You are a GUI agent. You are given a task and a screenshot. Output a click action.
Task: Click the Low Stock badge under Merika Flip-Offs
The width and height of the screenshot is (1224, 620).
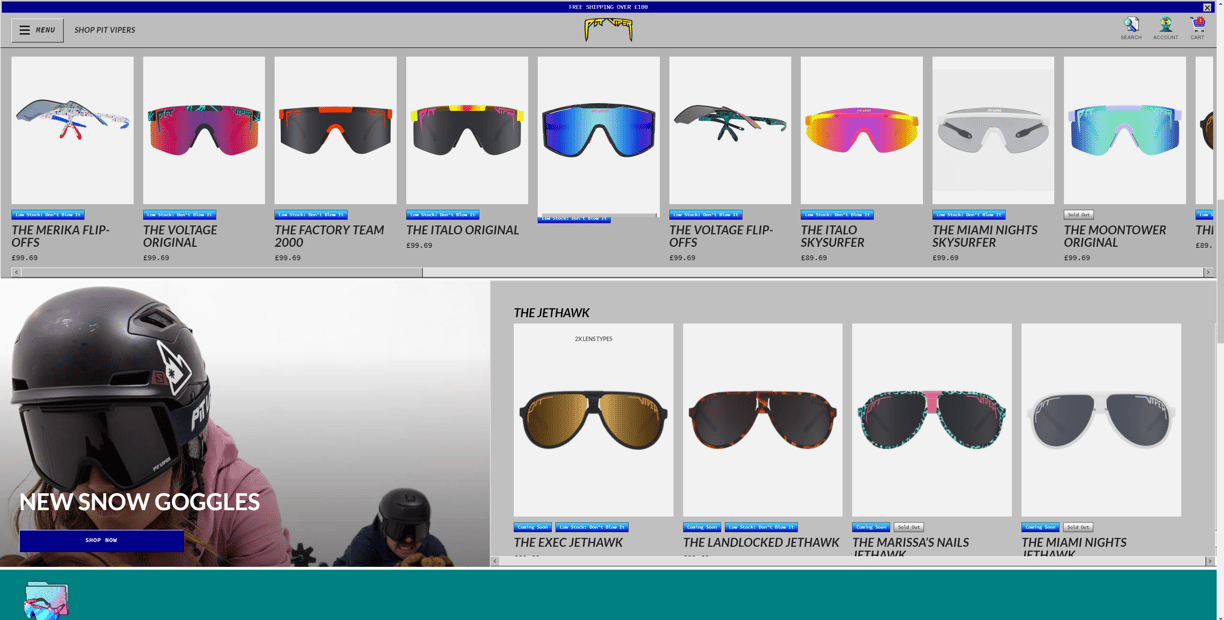[x=48, y=214]
